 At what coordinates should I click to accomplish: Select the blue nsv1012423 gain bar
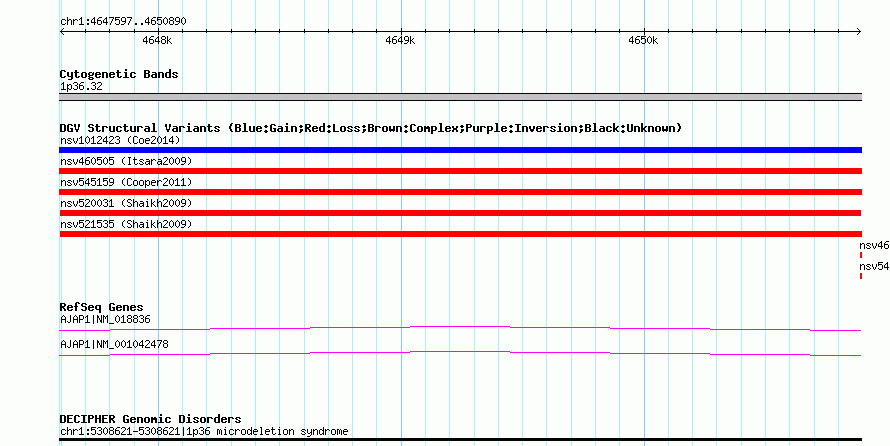tap(460, 150)
